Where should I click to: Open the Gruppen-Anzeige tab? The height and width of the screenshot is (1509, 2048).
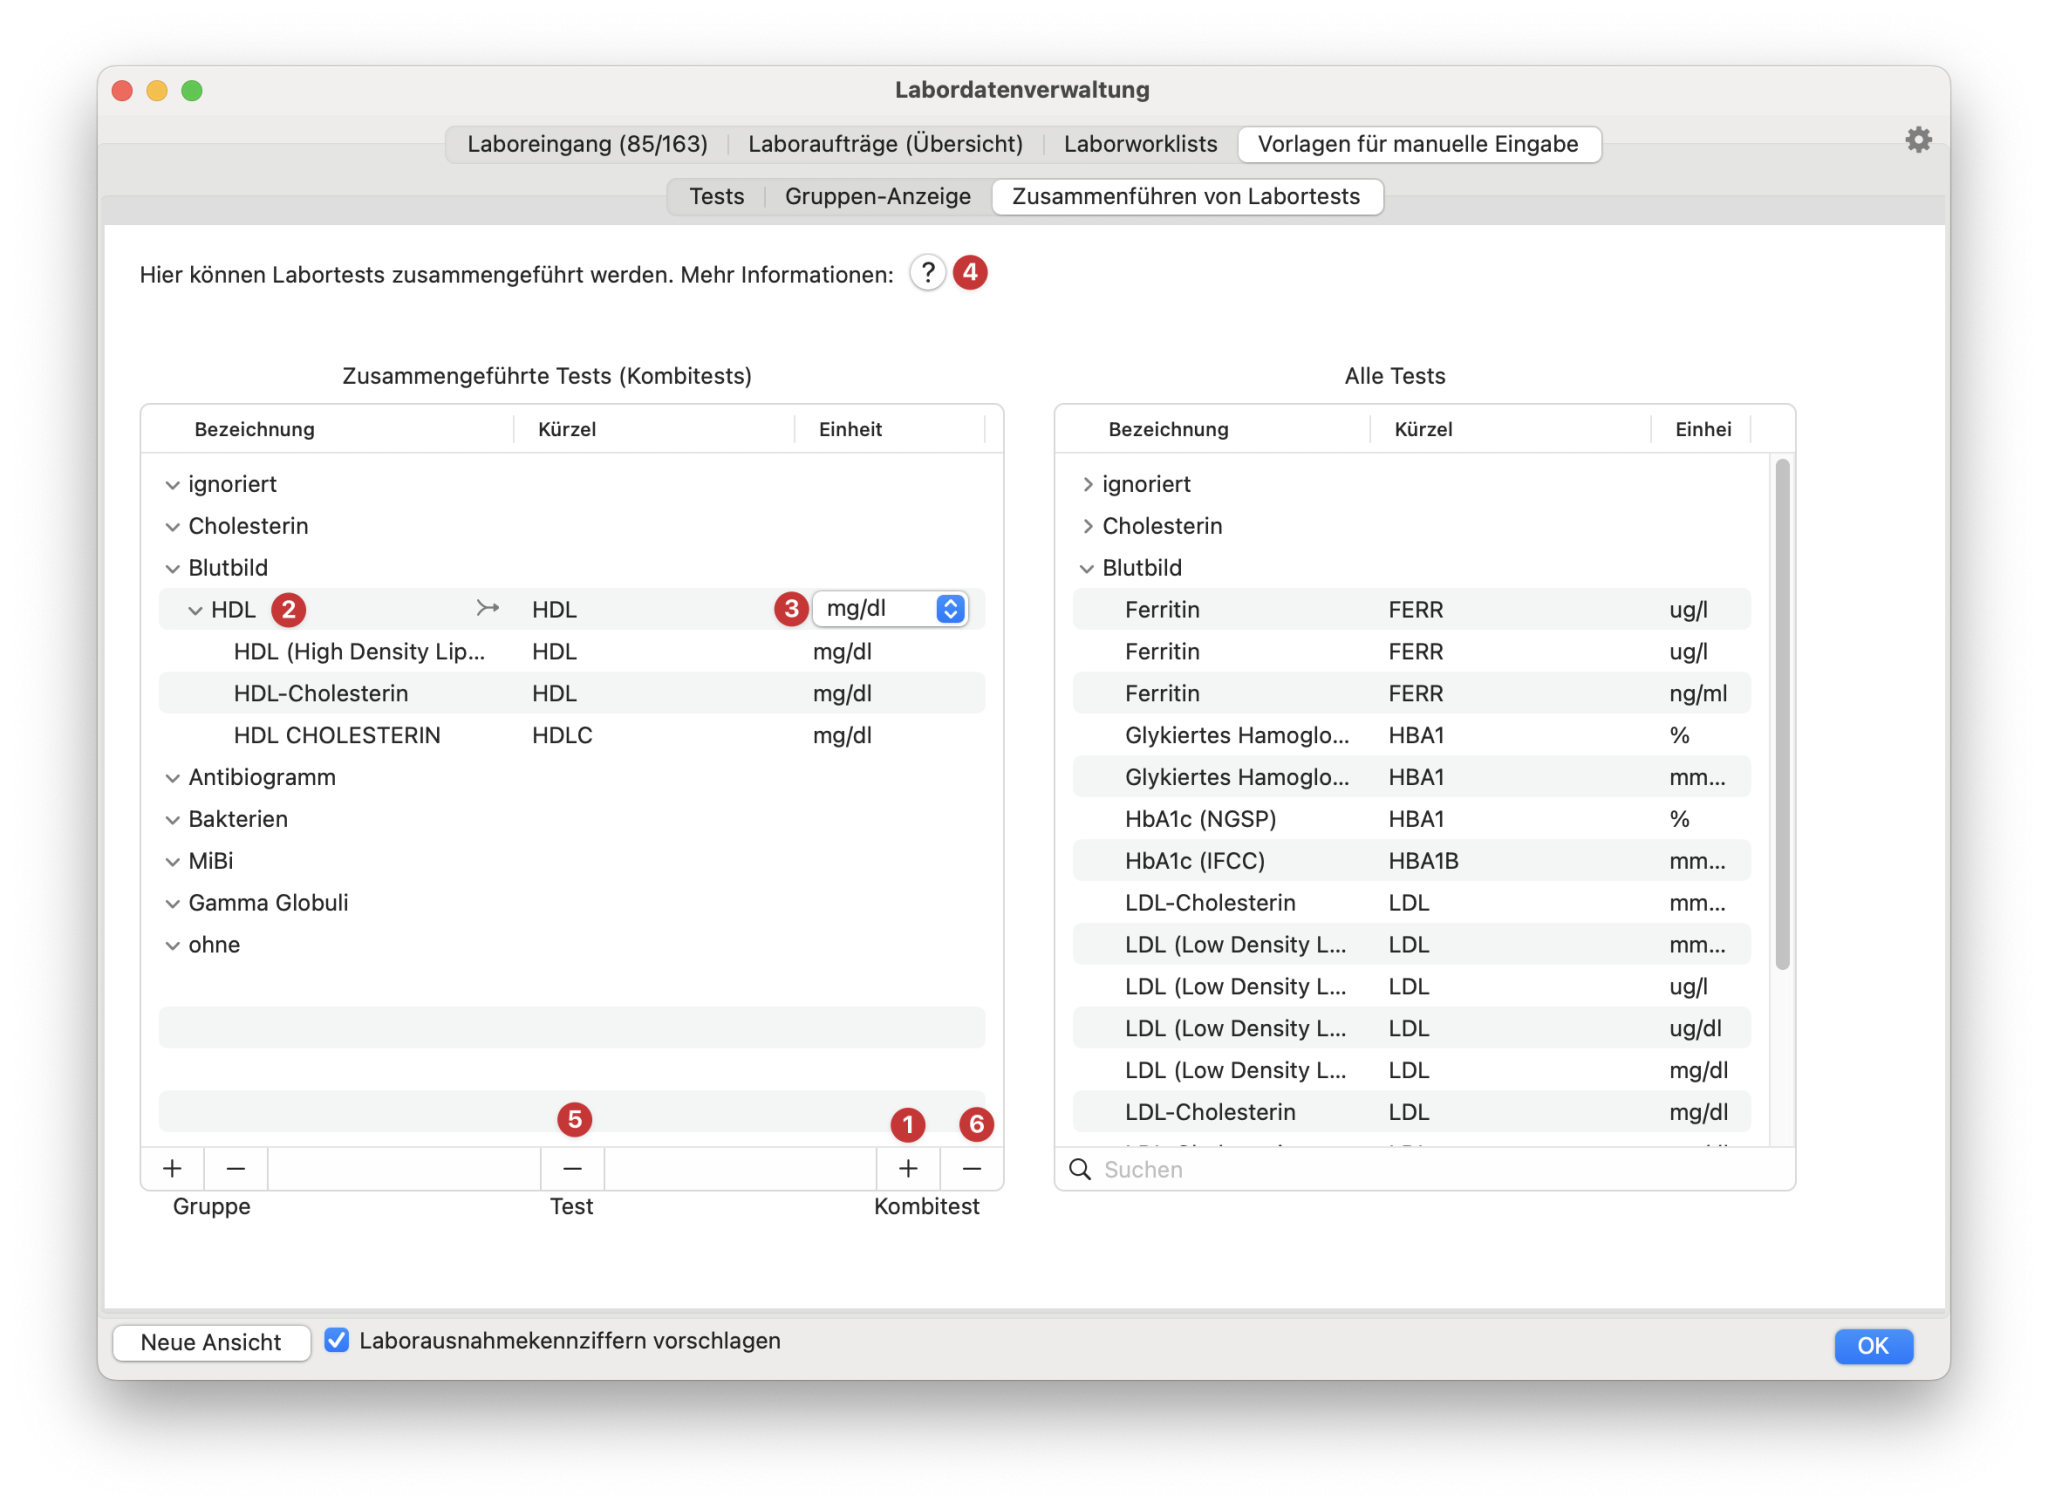(x=877, y=196)
